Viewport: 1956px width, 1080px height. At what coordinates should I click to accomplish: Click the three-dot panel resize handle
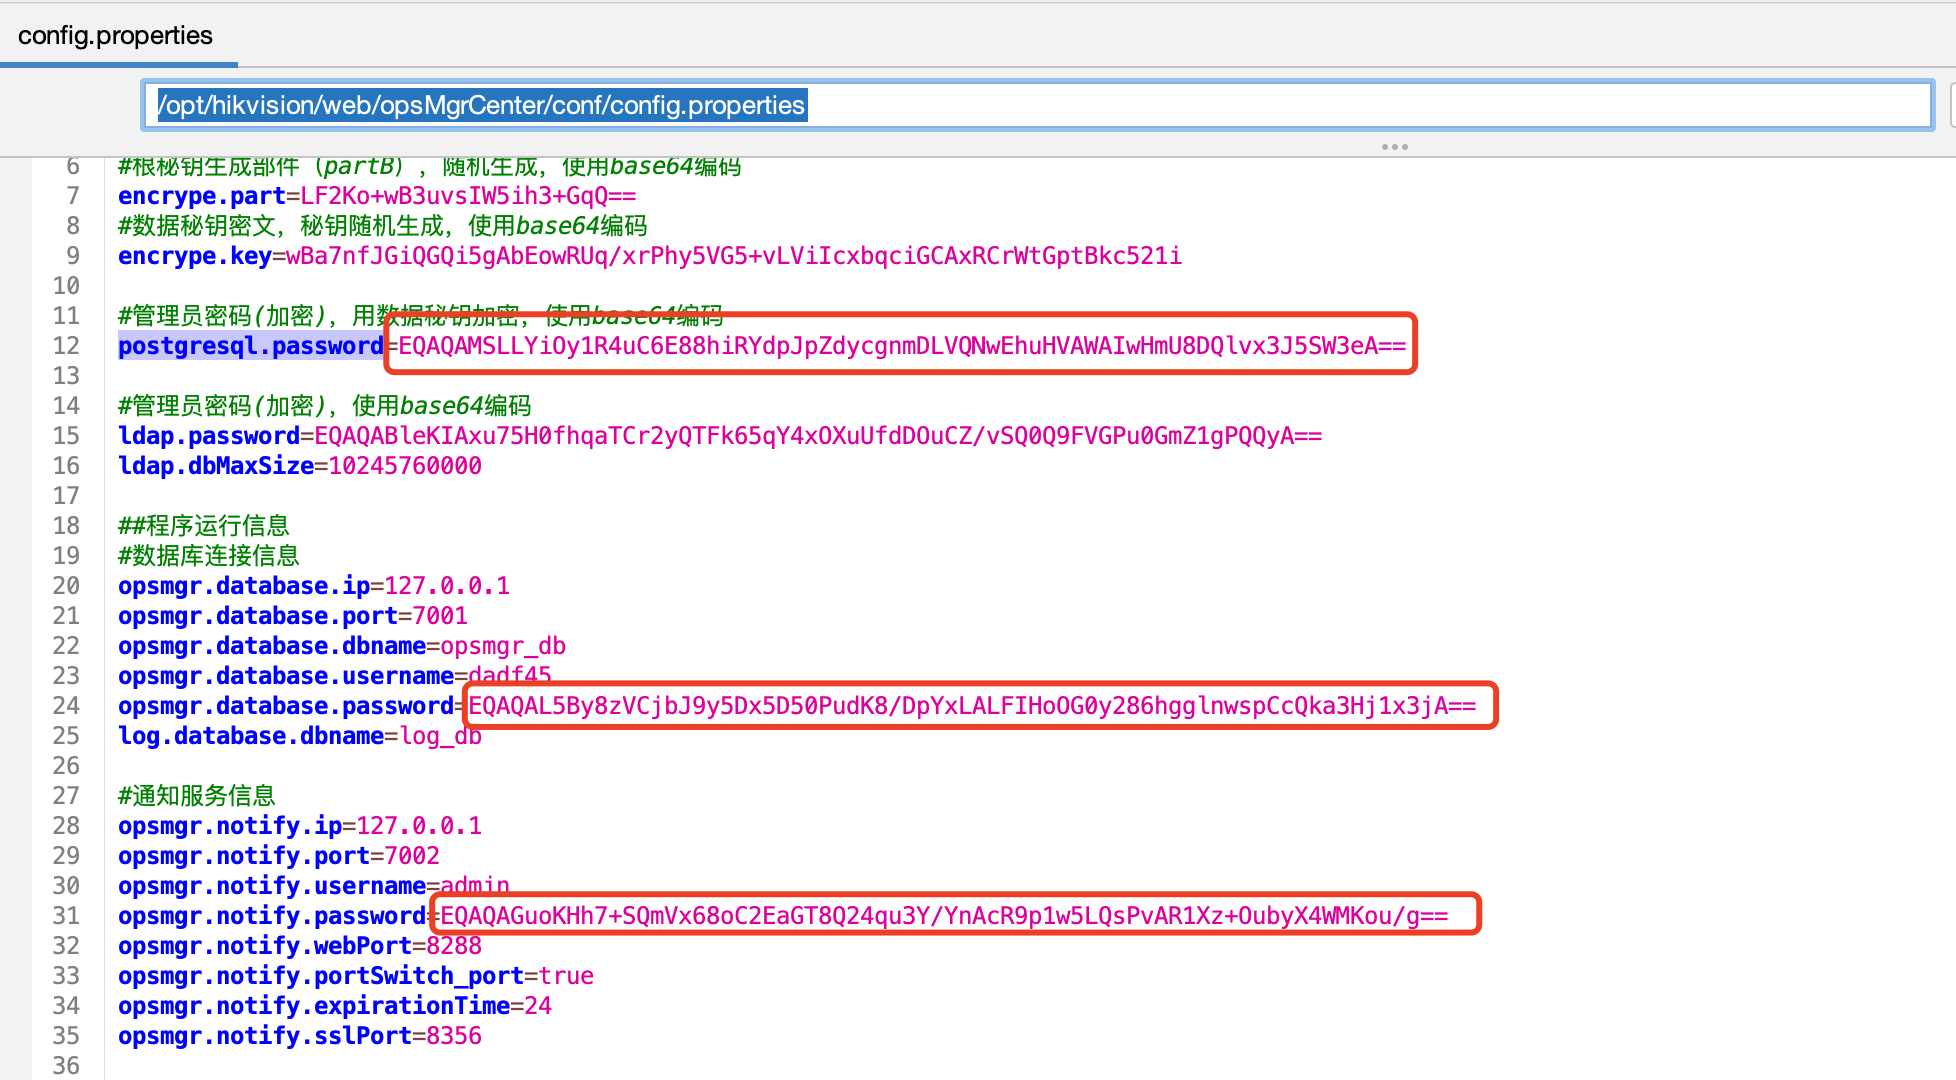[x=1394, y=147]
